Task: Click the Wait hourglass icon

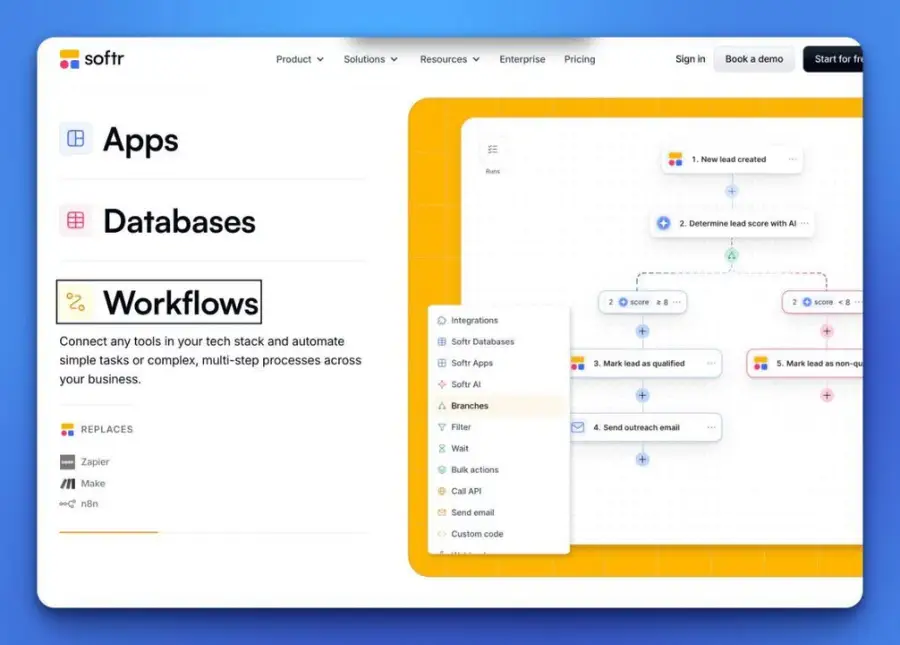Action: [x=441, y=448]
